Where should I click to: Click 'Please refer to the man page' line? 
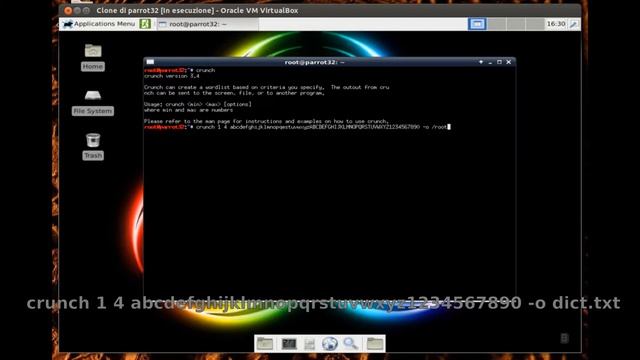click(266, 121)
